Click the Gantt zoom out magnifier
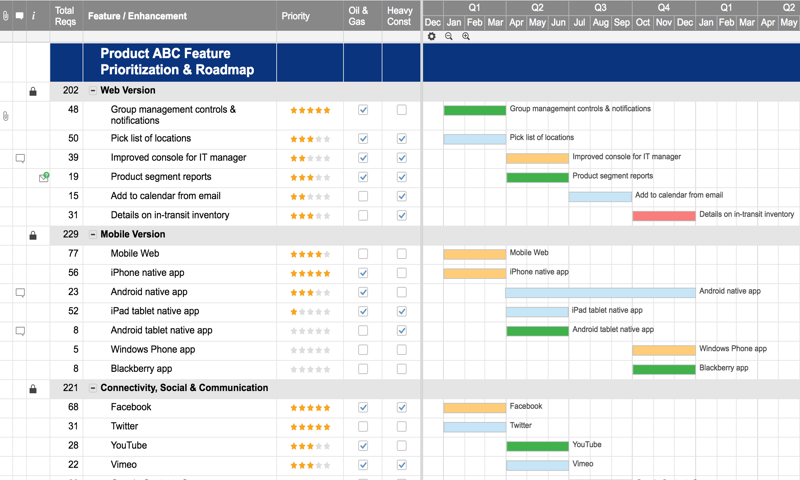 coord(449,37)
